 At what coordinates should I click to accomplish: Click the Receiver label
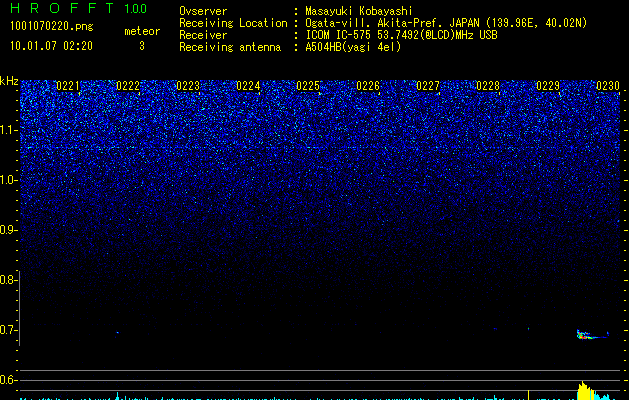pos(203,35)
